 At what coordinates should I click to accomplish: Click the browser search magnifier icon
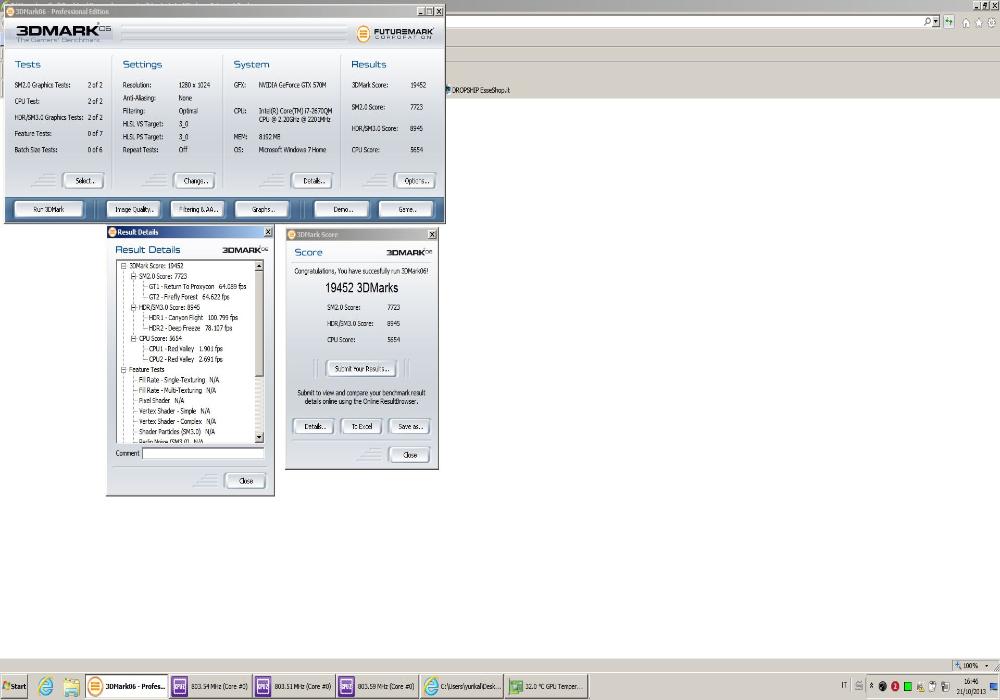tap(927, 22)
